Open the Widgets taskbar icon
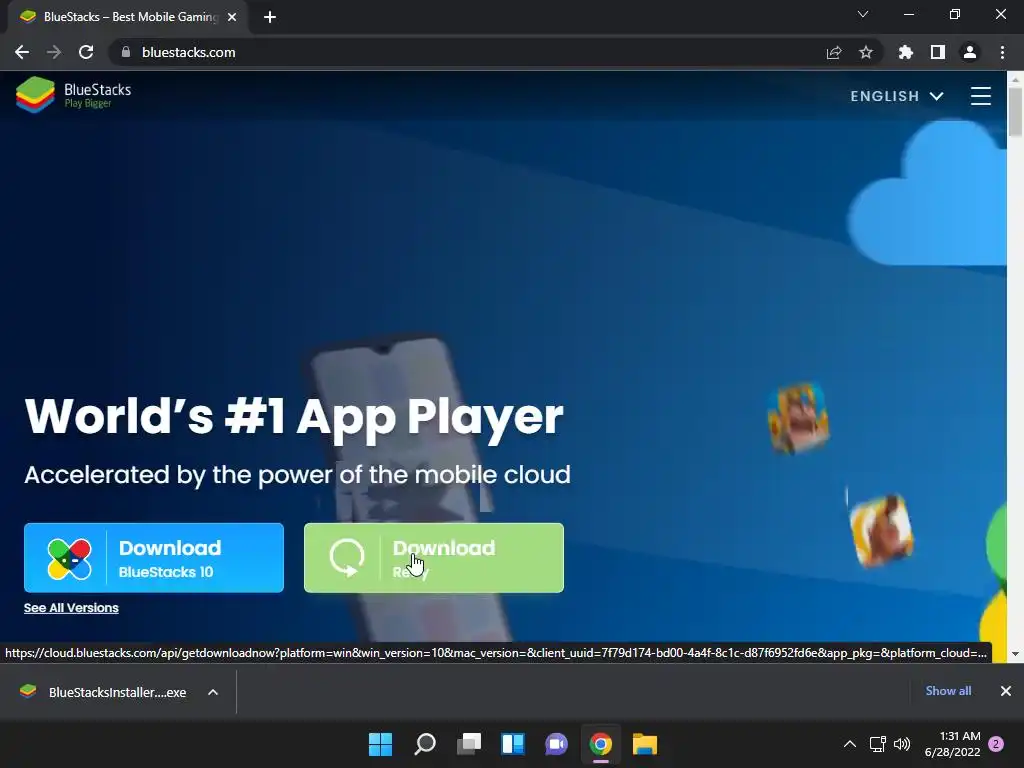This screenshot has height=768, width=1024. click(513, 744)
